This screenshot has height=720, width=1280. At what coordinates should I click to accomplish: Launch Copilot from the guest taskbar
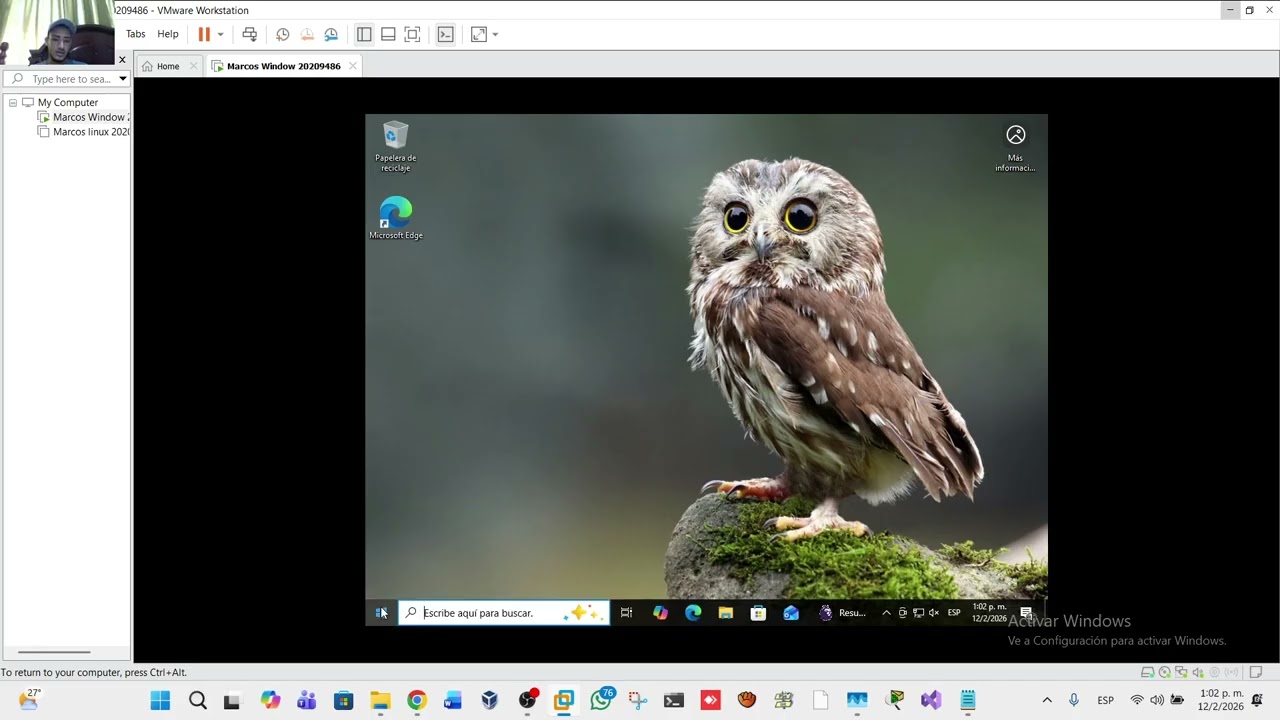coord(660,613)
